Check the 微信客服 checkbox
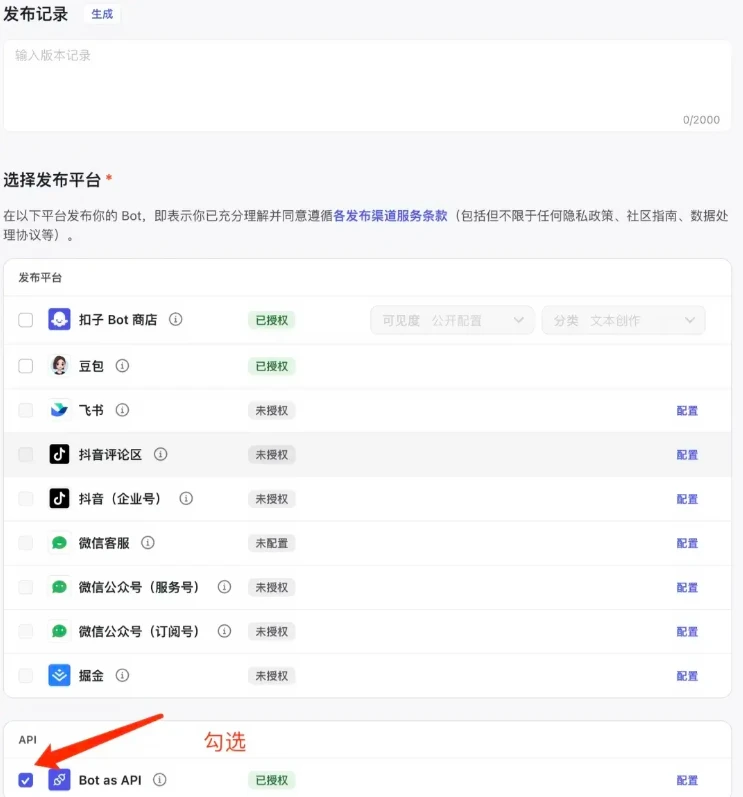The width and height of the screenshot is (743, 797). coord(25,543)
